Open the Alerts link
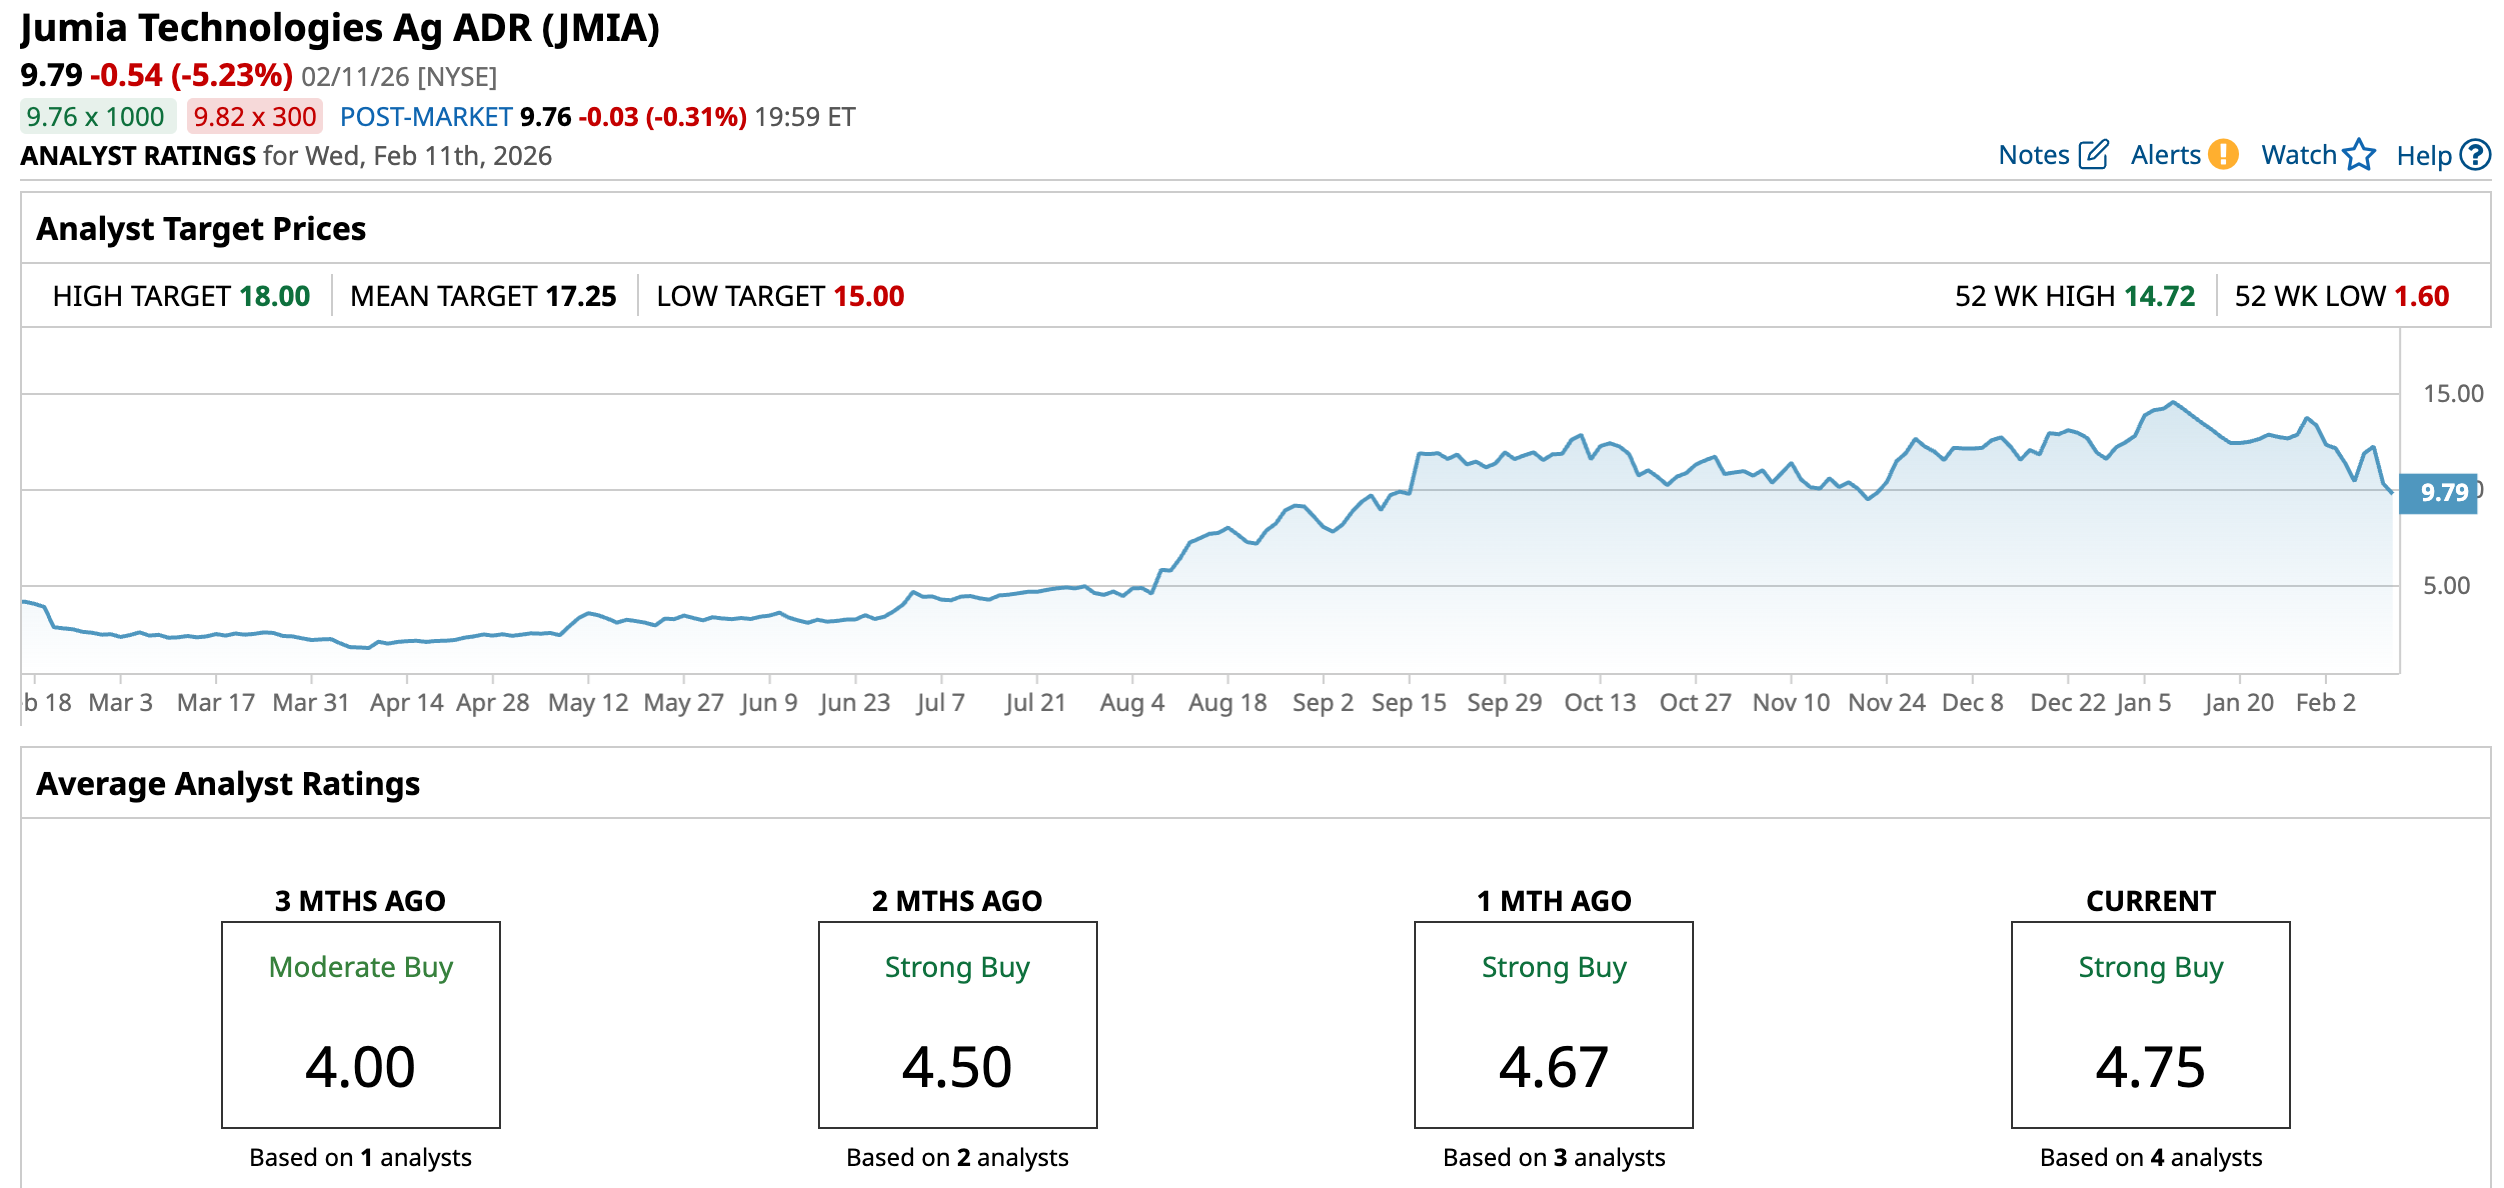Viewport: 2504px width, 1188px height. tap(2165, 155)
